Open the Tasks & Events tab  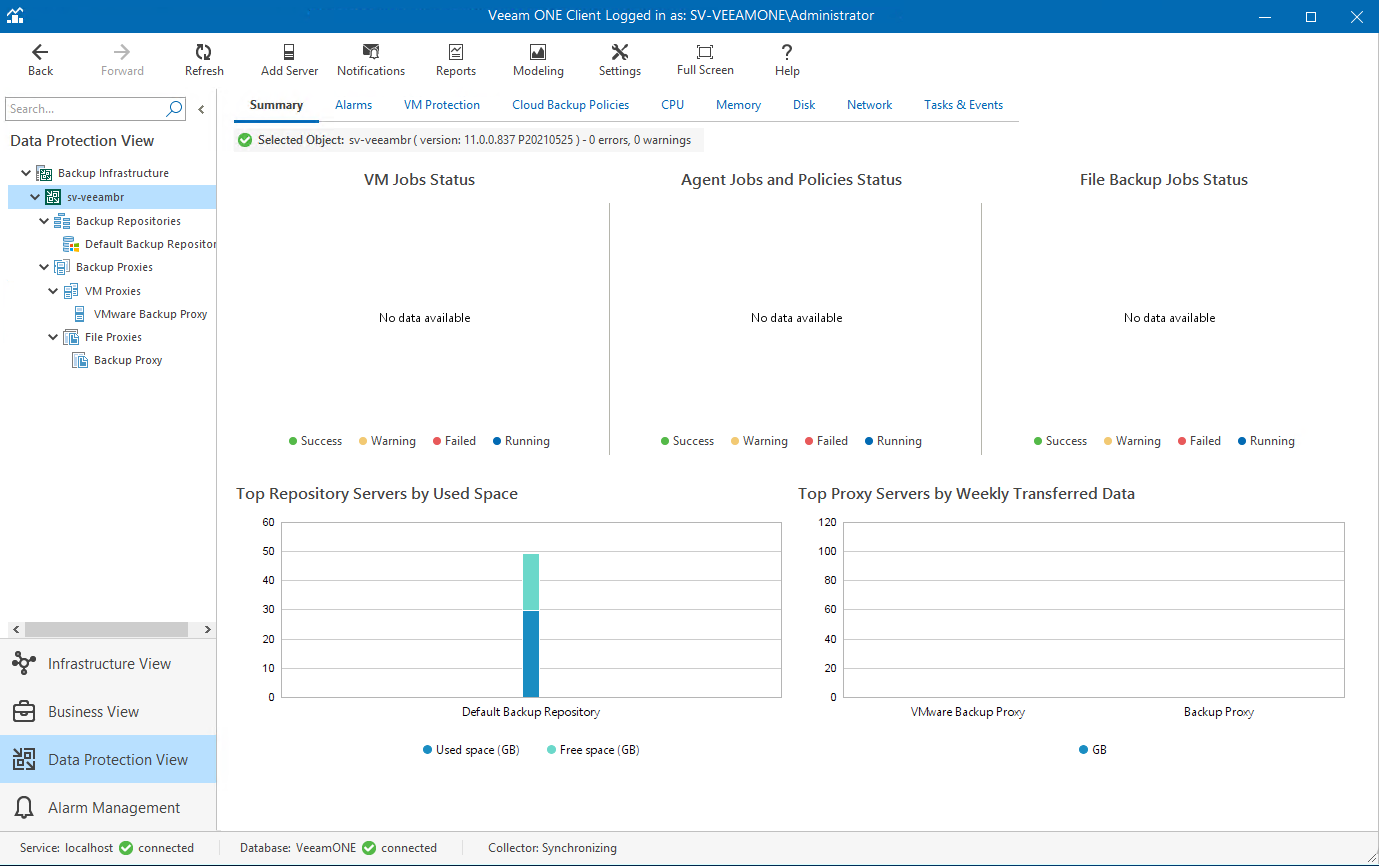(964, 105)
